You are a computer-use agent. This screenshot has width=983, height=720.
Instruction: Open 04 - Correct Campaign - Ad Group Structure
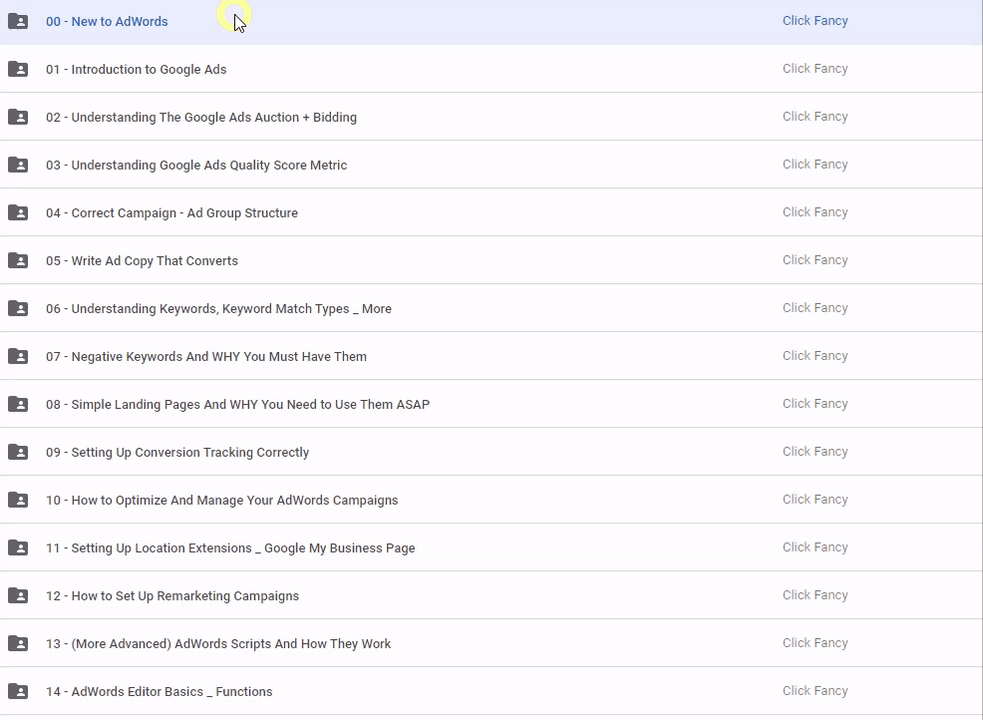pyautogui.click(x=171, y=213)
